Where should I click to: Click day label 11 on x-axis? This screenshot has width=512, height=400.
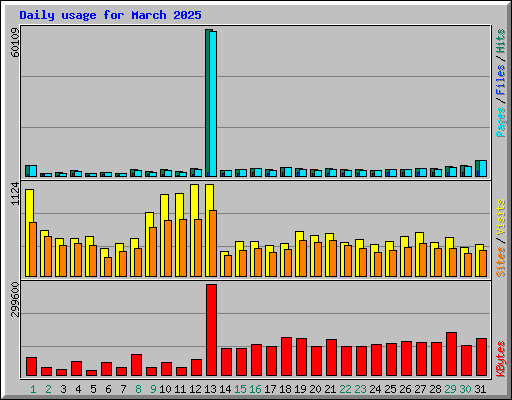point(180,389)
